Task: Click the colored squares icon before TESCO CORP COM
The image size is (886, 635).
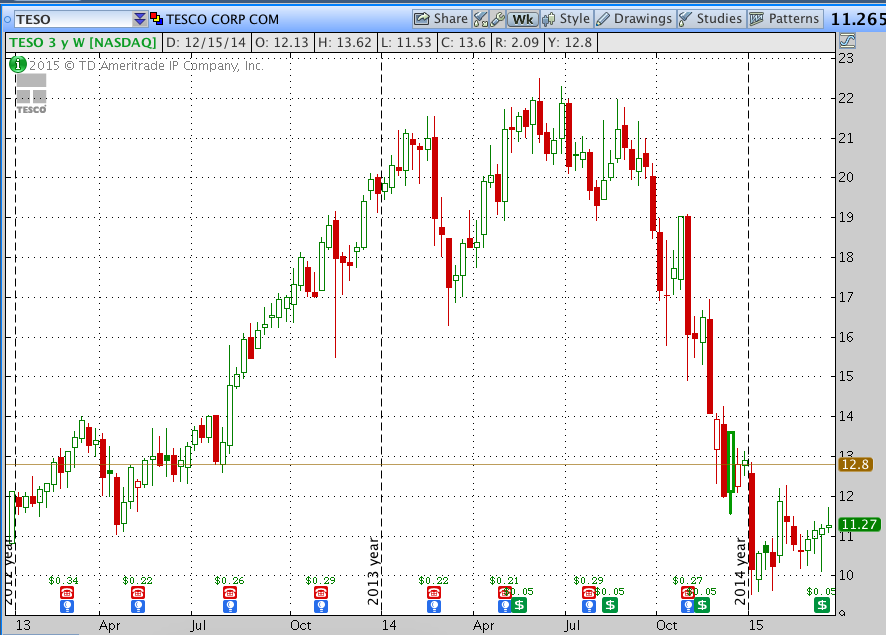Action: tap(157, 19)
